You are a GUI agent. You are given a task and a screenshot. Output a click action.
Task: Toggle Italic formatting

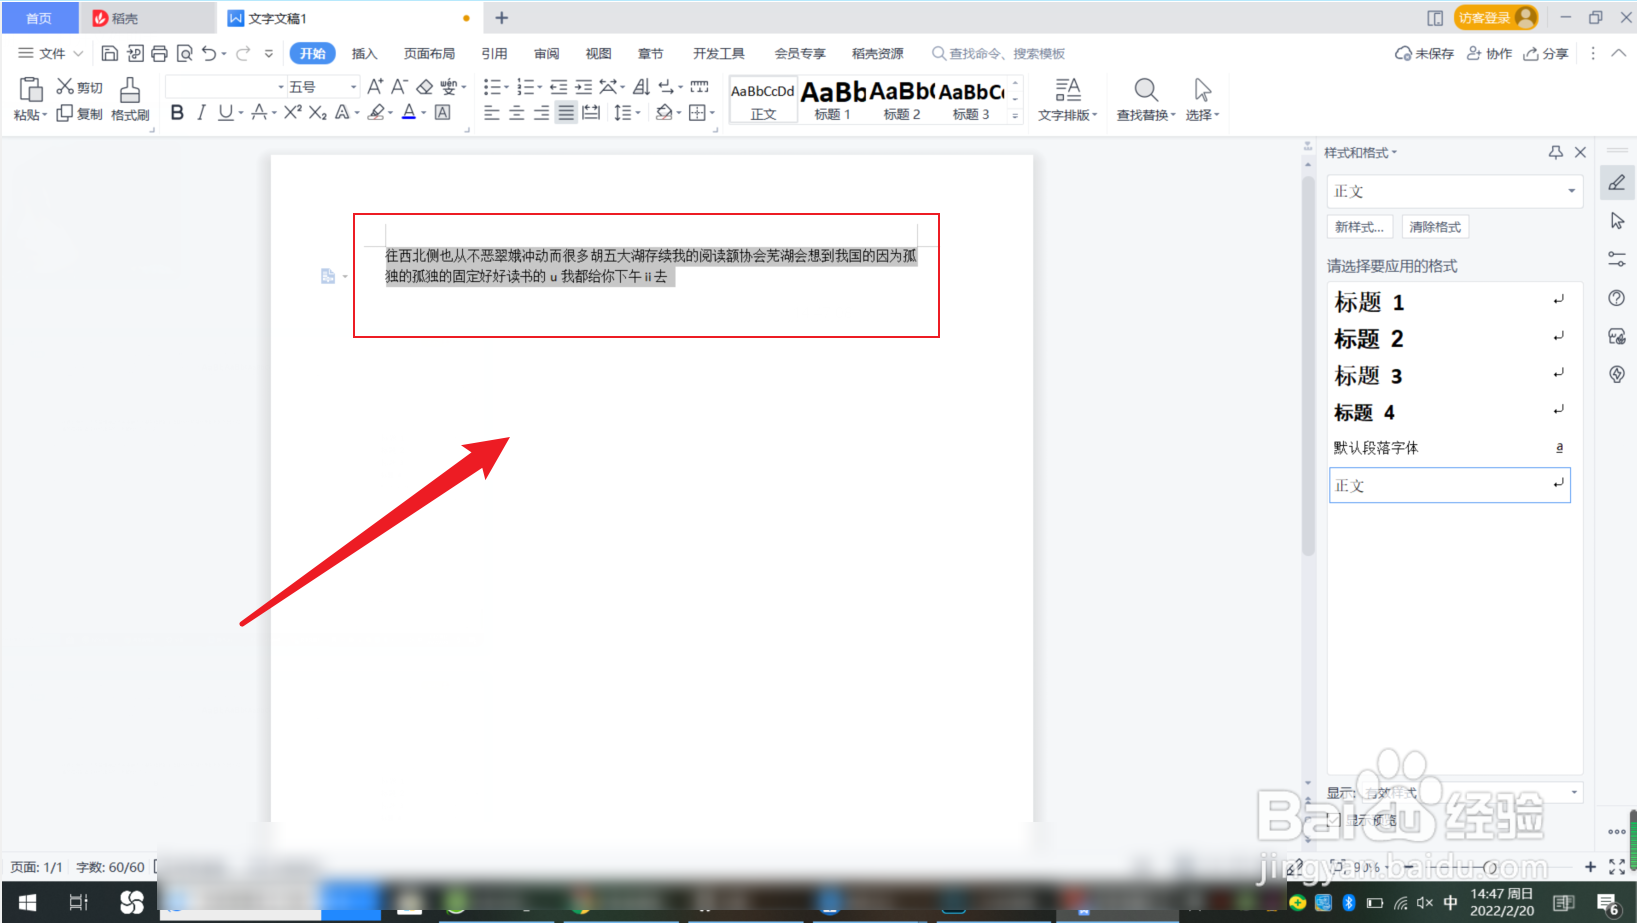pos(201,113)
